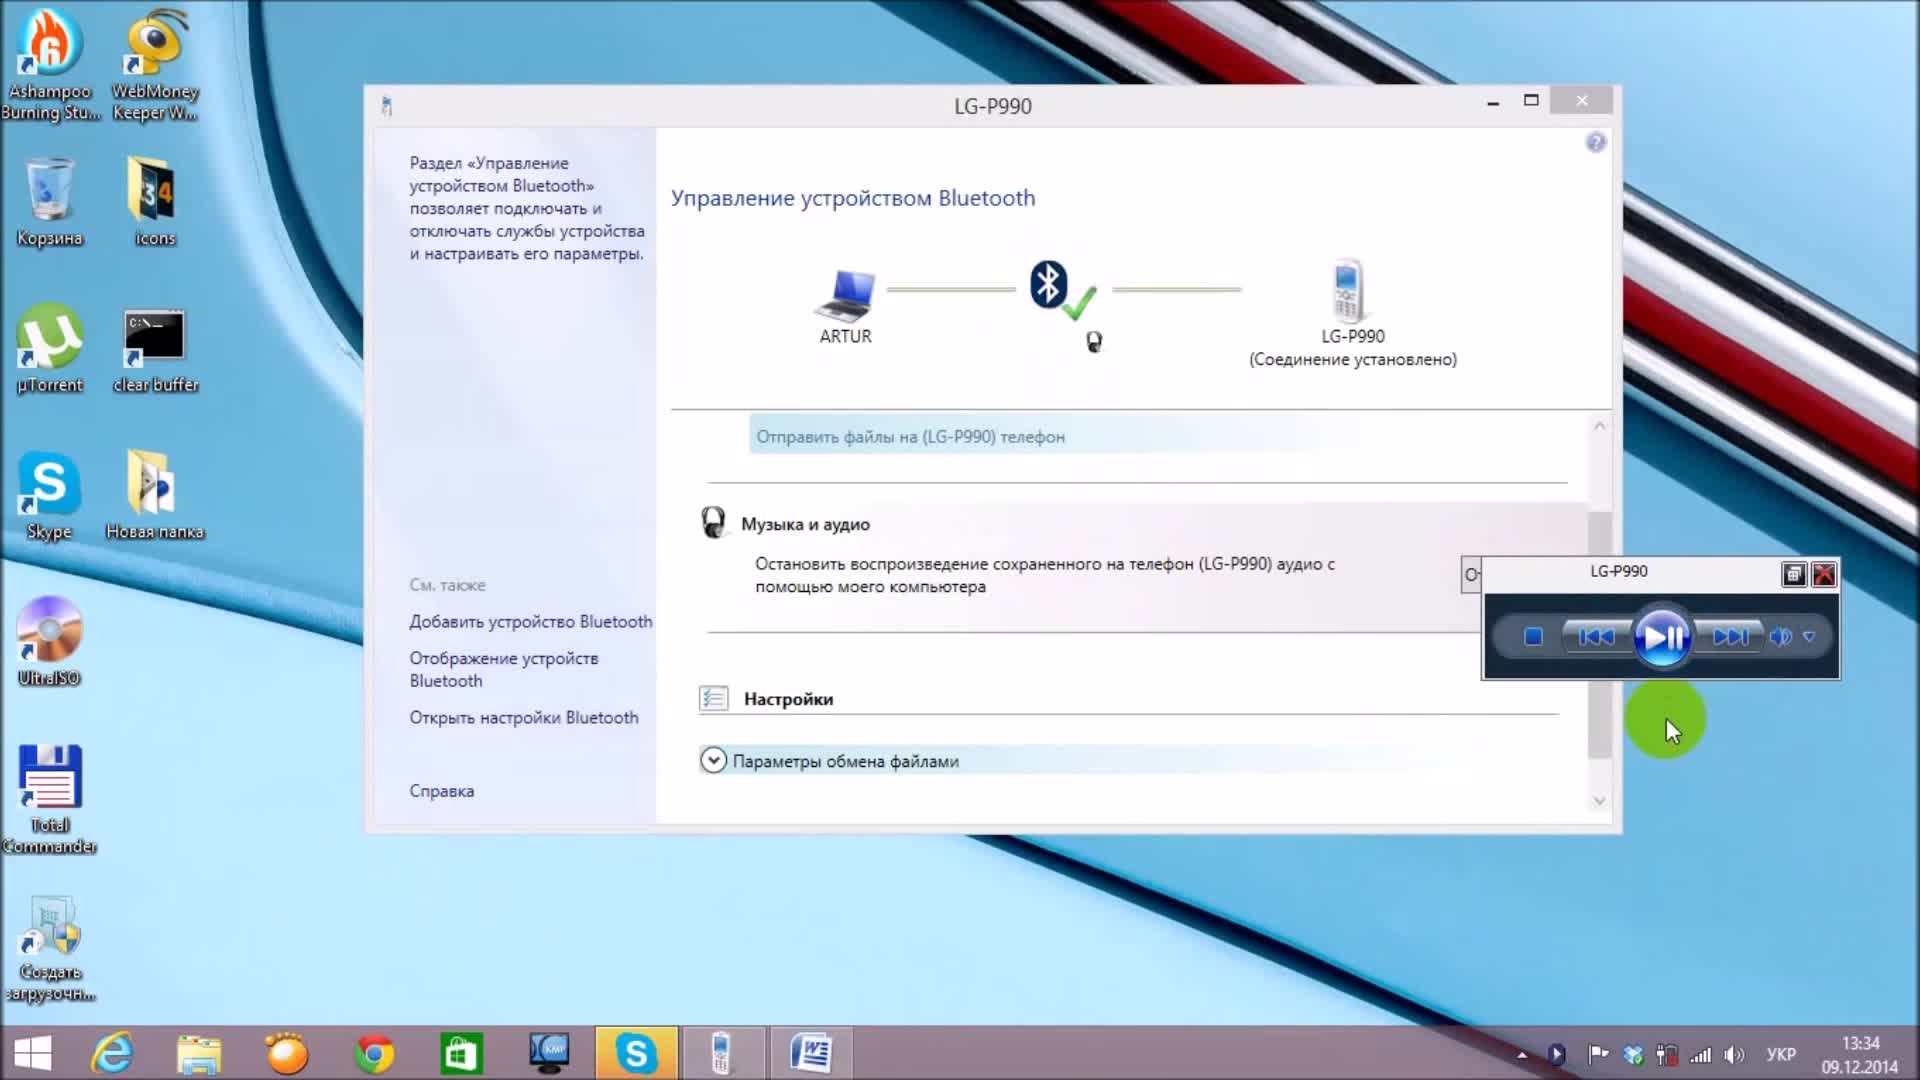Screen dimensions: 1920x1080
Task: Select the µTorrent desktop shortcut
Action: 49,348
